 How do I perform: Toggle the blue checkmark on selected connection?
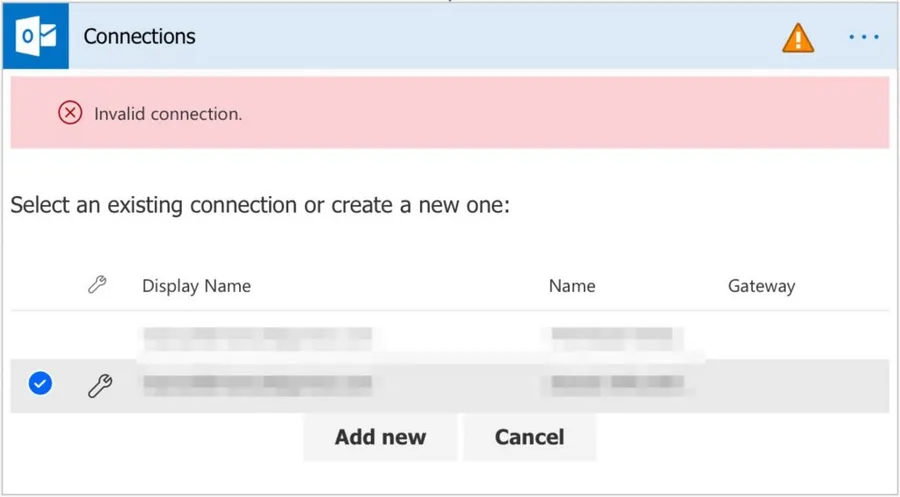click(x=40, y=383)
